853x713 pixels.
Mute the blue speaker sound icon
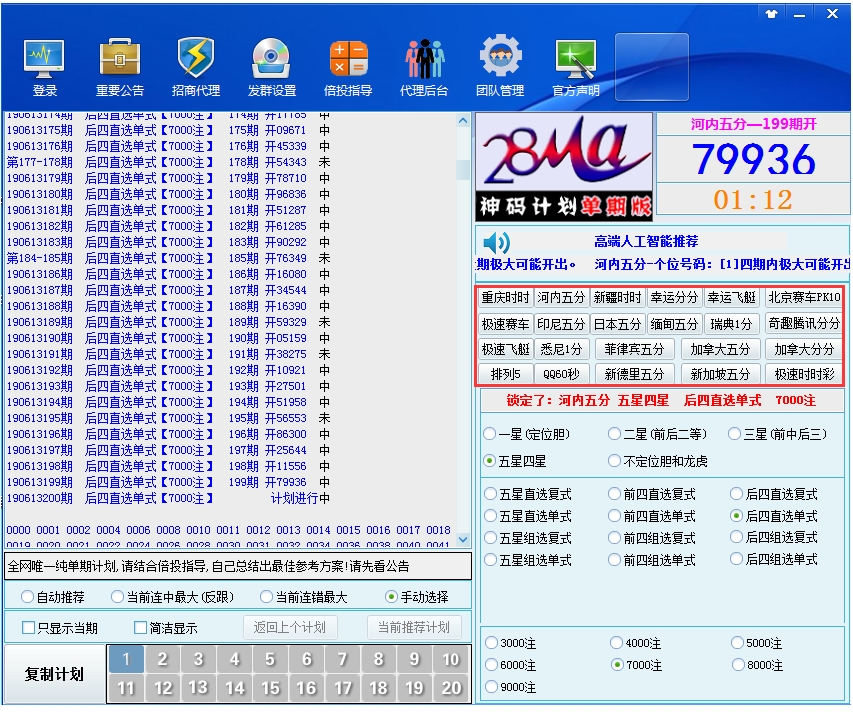pyautogui.click(x=497, y=243)
